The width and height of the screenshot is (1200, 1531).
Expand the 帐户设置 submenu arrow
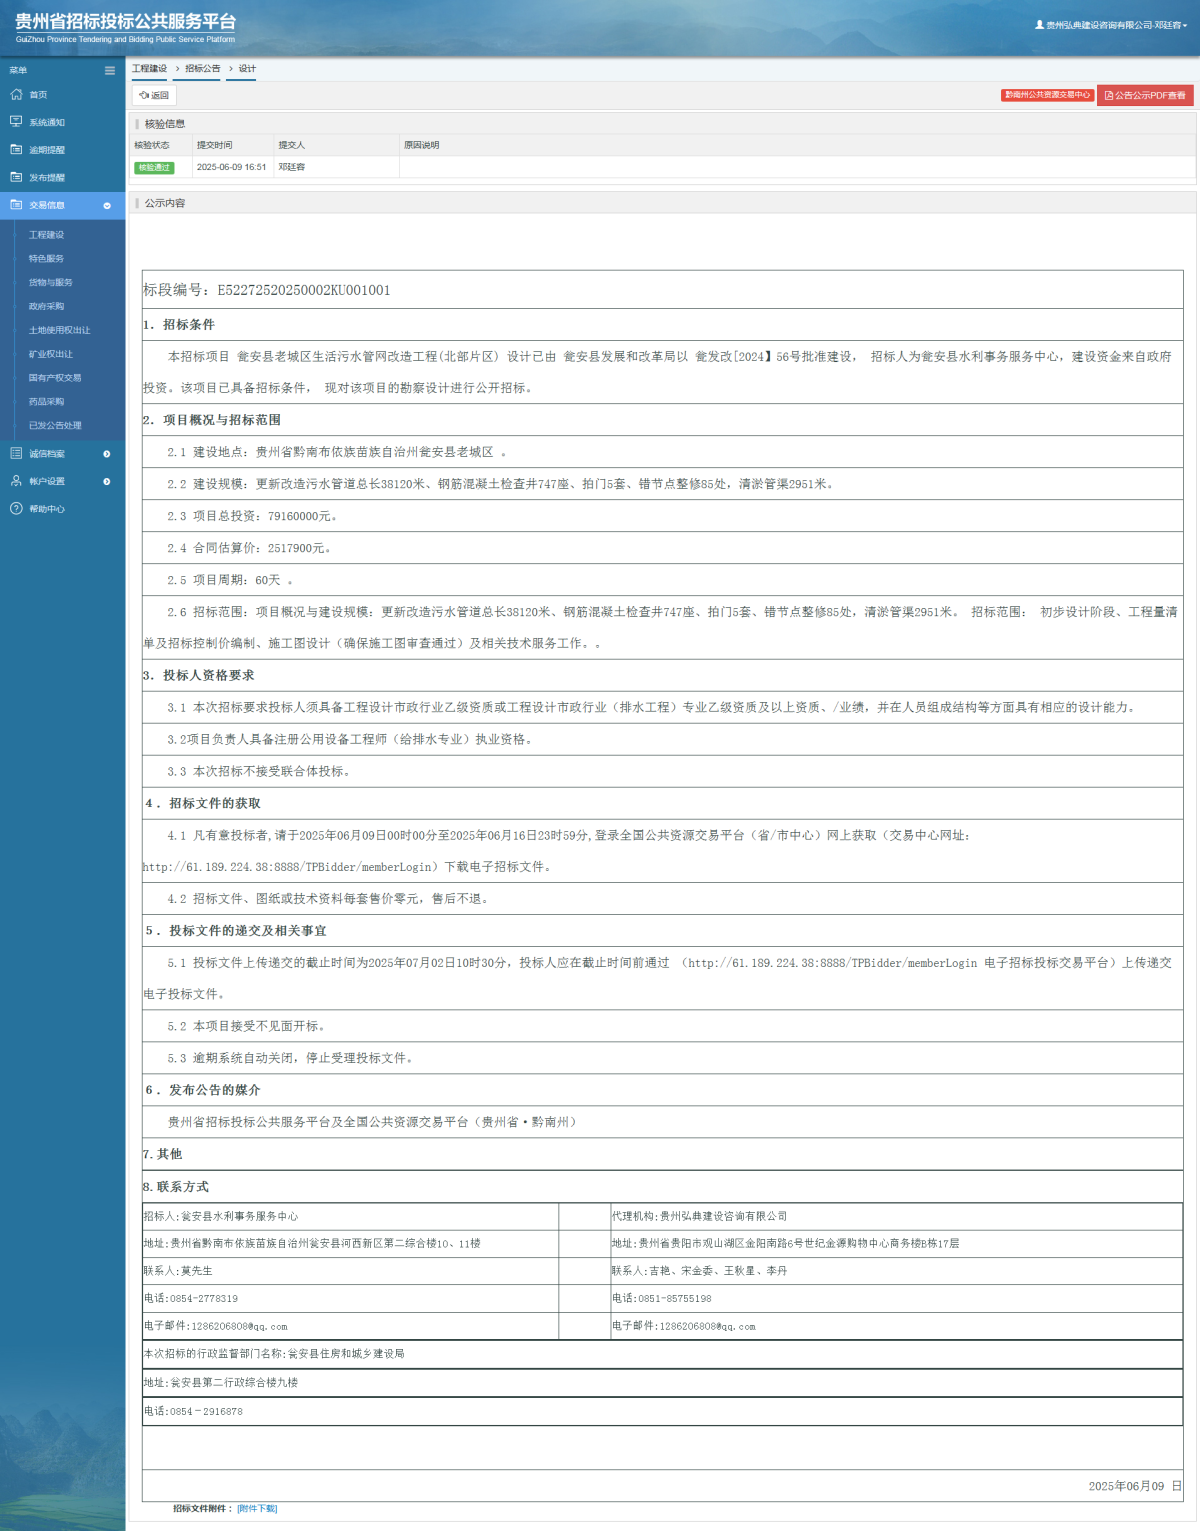click(107, 481)
